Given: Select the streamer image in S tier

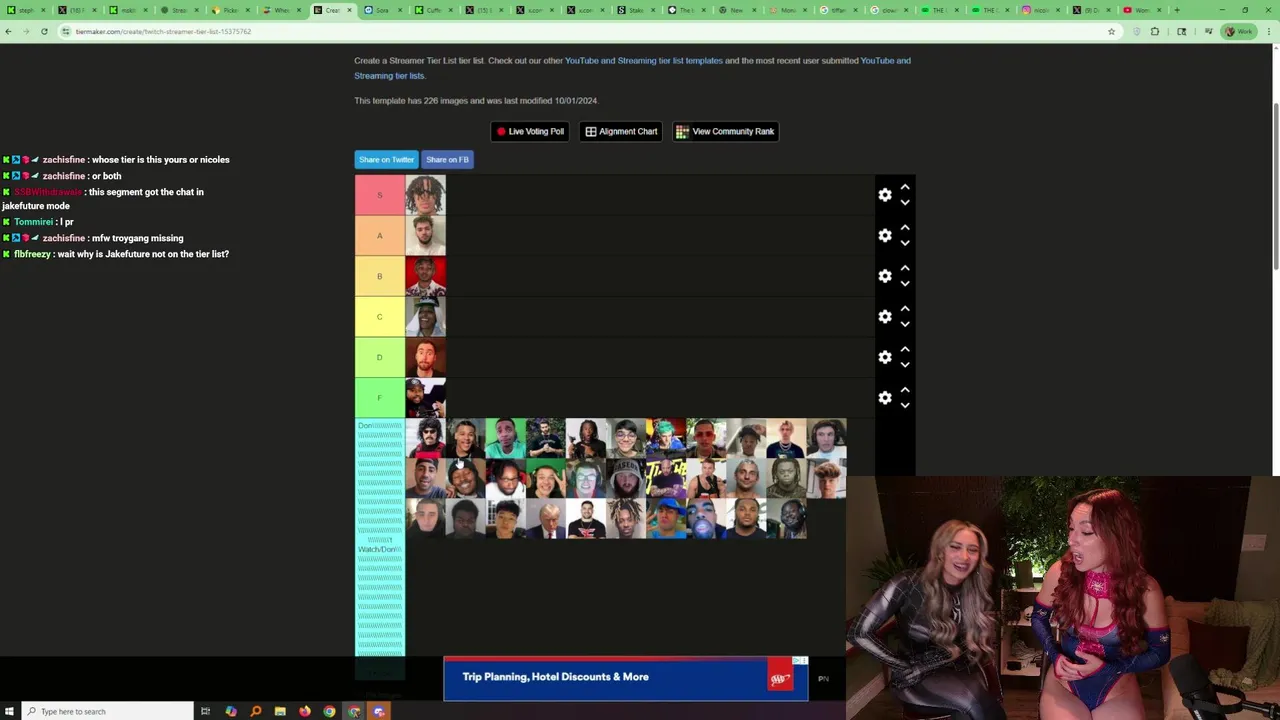Looking at the screenshot, I should coord(425,195).
